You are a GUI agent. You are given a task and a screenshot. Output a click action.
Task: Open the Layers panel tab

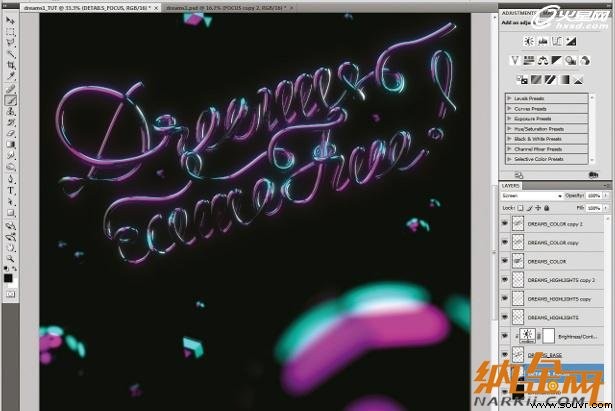510,185
